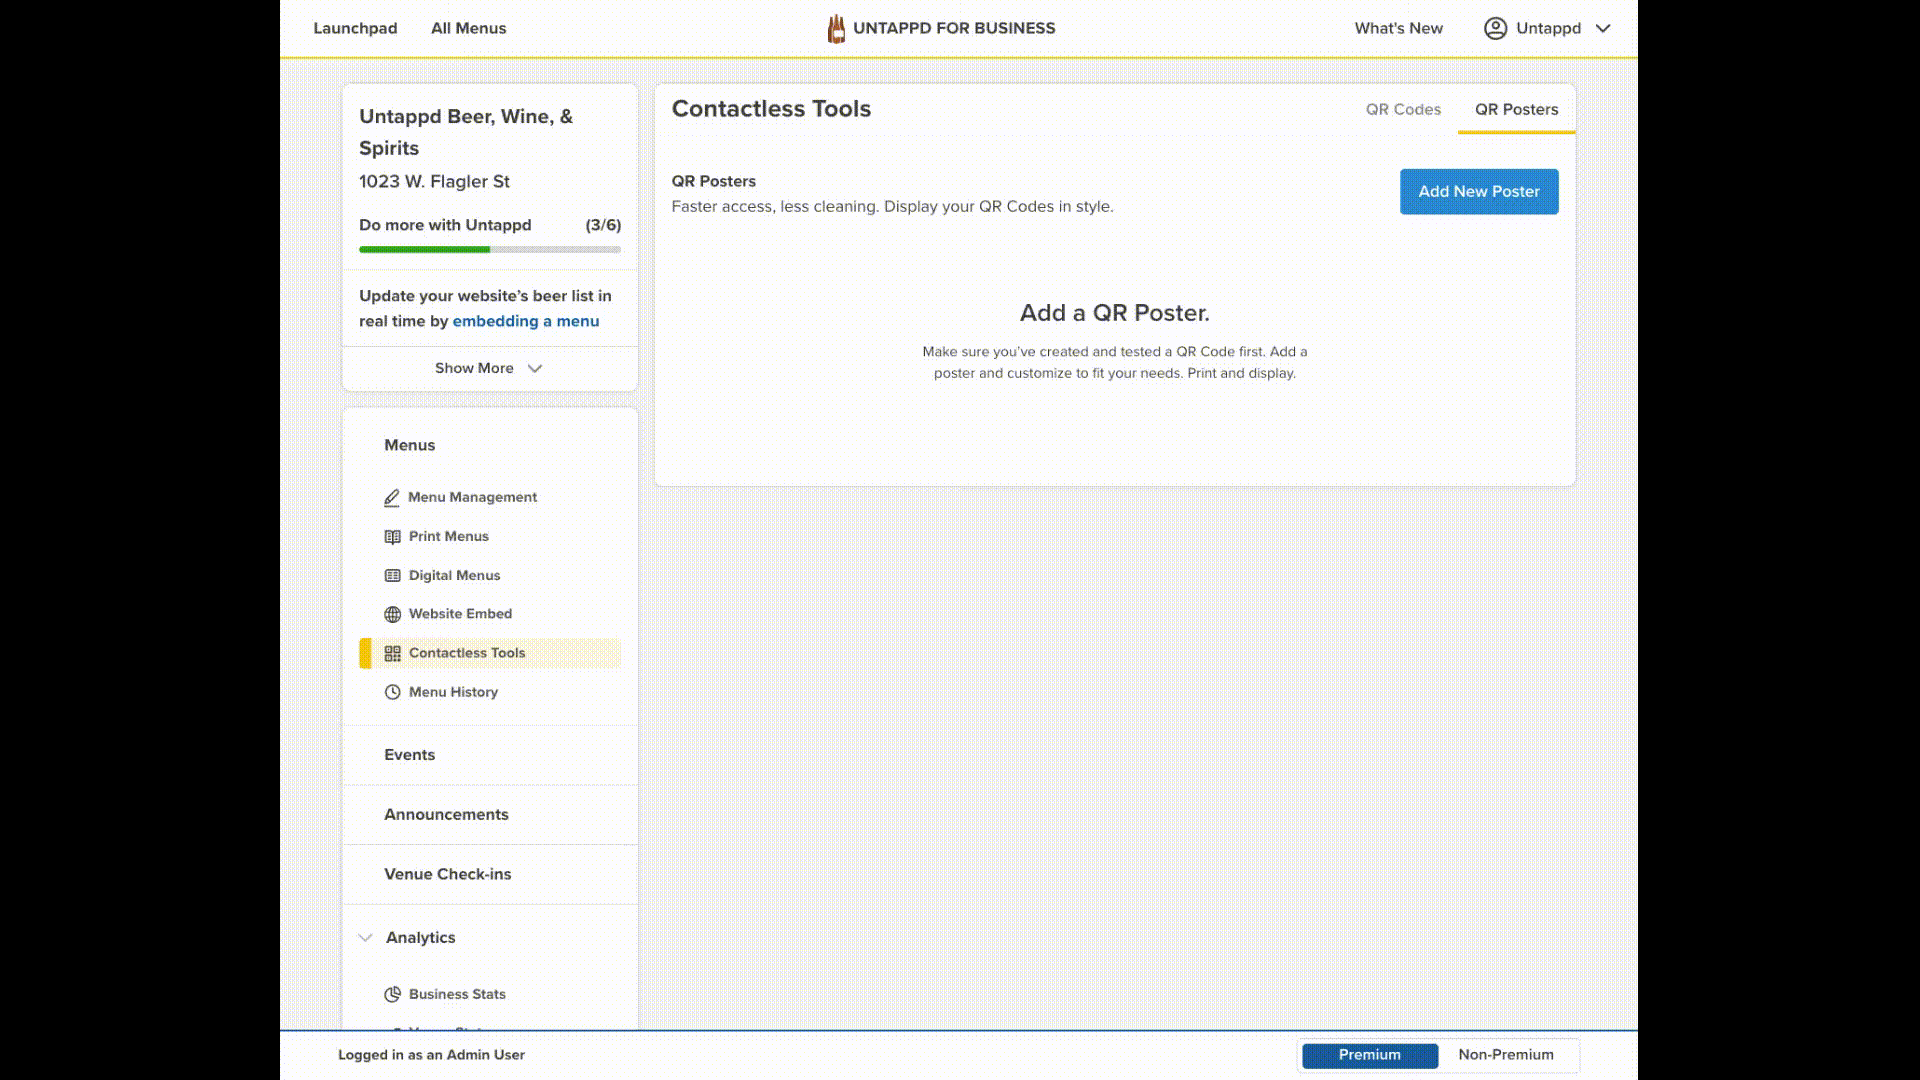
Task: Open Print Menus via its book icon
Action: (392, 536)
